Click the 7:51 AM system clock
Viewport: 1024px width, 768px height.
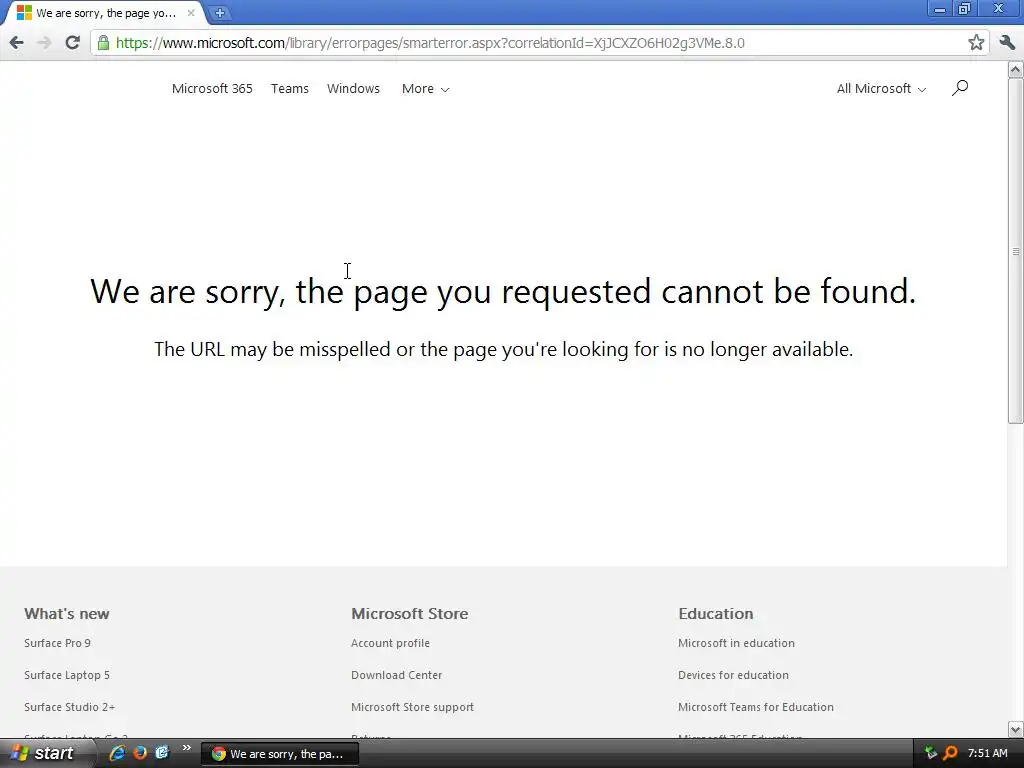pyautogui.click(x=987, y=753)
